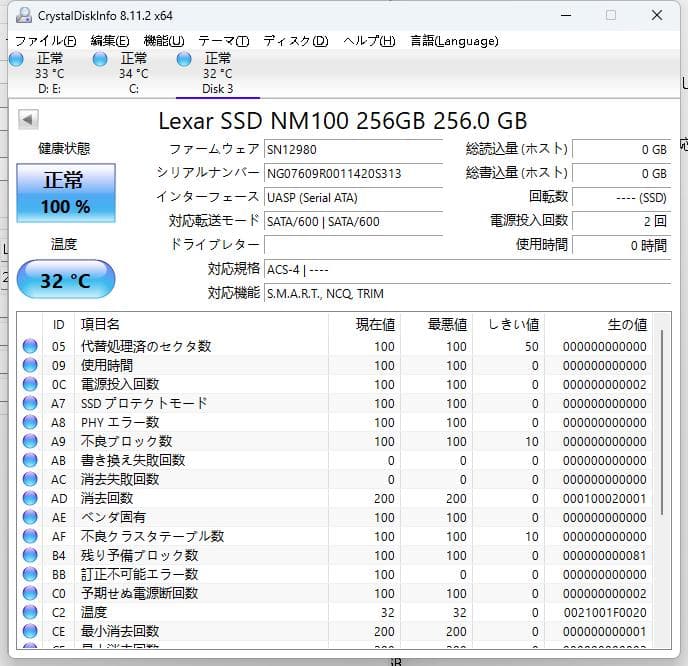Open the ディスク(D) menu
This screenshot has width=688, height=666.
pos(296,41)
